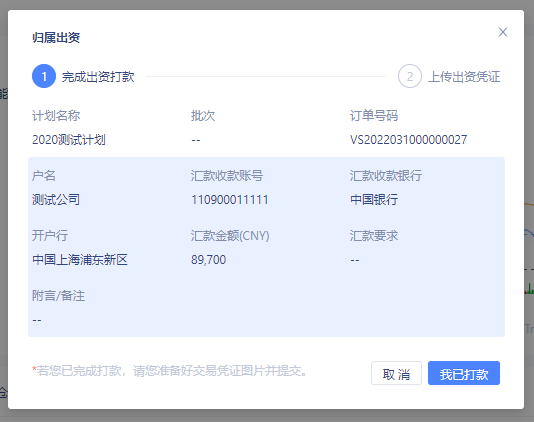This screenshot has height=422, width=534.
Task: Click the dialog title 归属出资
Action: [x=56, y=37]
